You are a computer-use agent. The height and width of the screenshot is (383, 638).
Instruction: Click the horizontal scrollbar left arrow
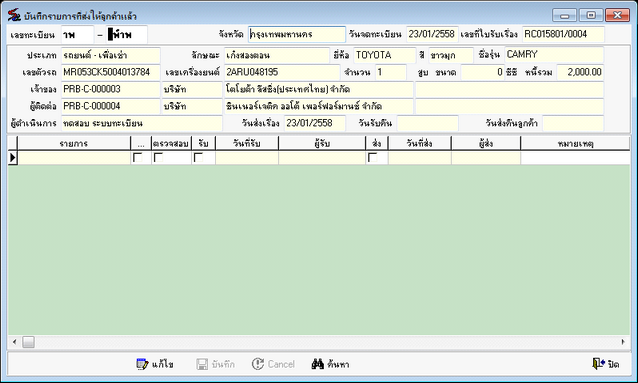(15, 342)
